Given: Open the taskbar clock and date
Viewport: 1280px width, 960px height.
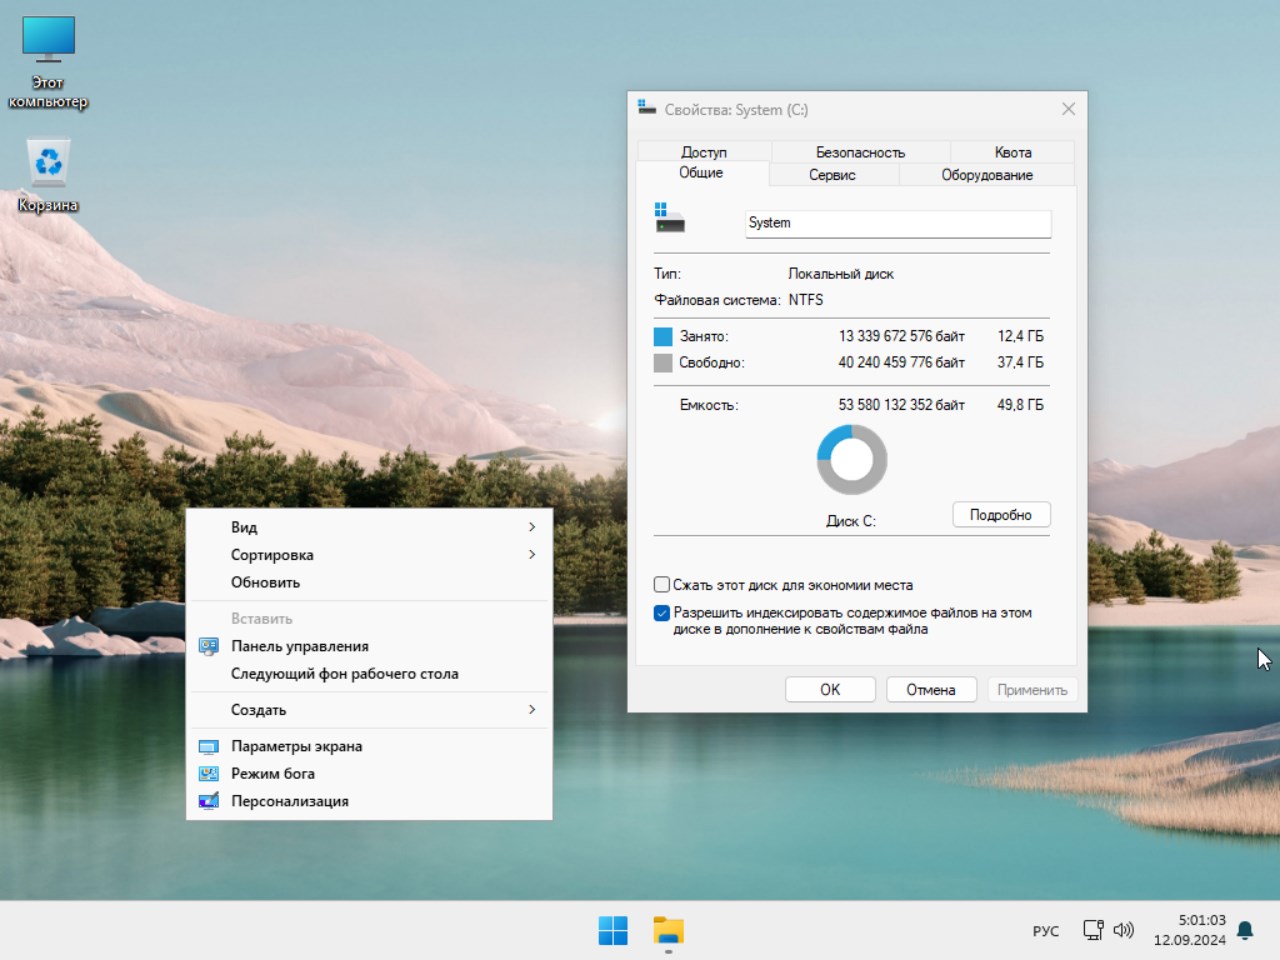Looking at the screenshot, I should coord(1190,930).
